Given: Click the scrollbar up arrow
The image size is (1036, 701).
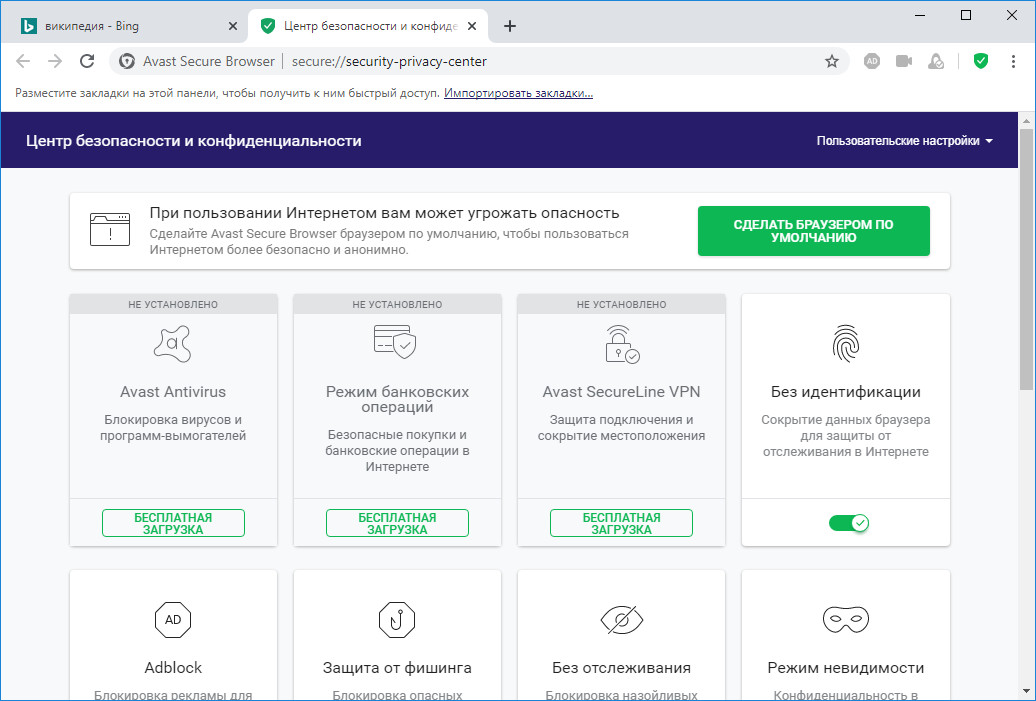Looking at the screenshot, I should (x=1025, y=121).
